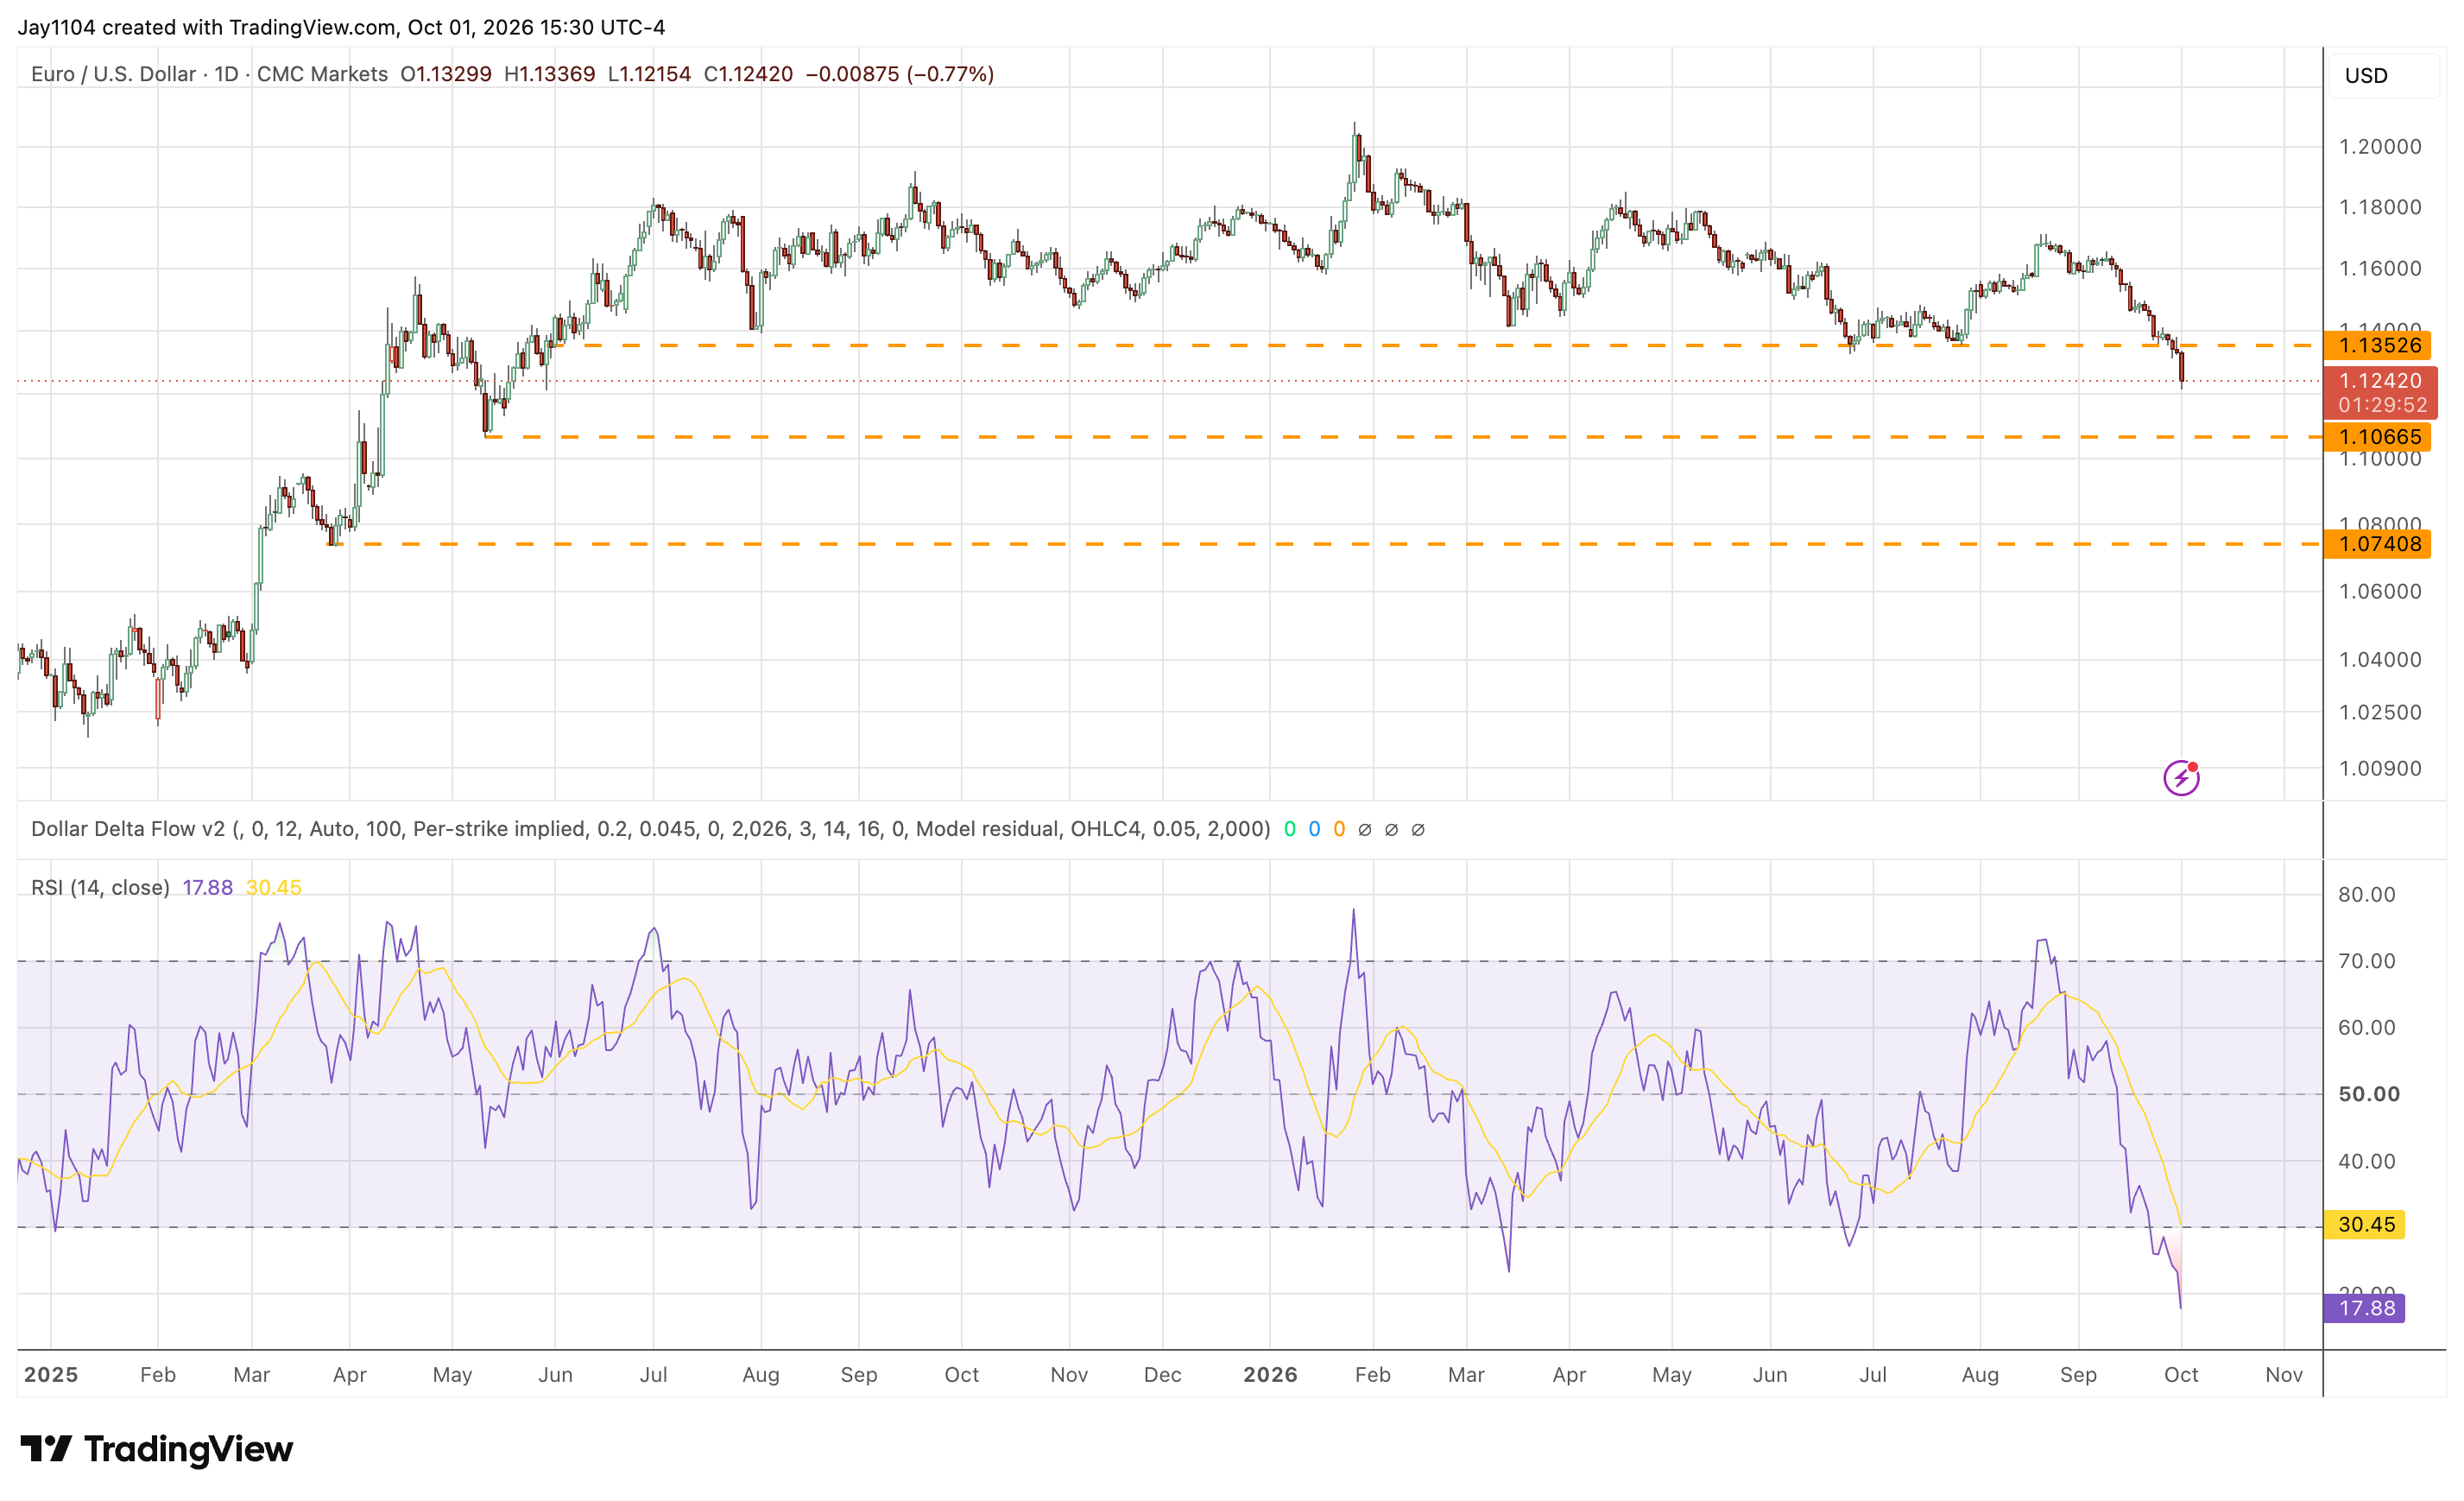Click the yellow RSI average value 30.45 in legend
Image resolution: width=2464 pixels, height=1501 pixels.
pyautogui.click(x=273, y=888)
